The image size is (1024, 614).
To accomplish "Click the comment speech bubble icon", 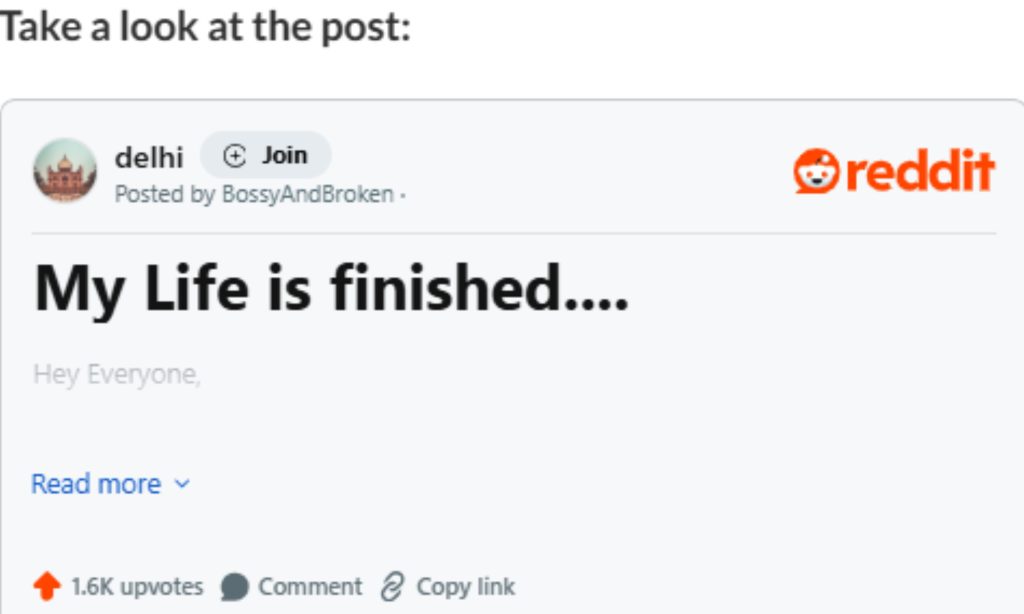I will 234,587.
